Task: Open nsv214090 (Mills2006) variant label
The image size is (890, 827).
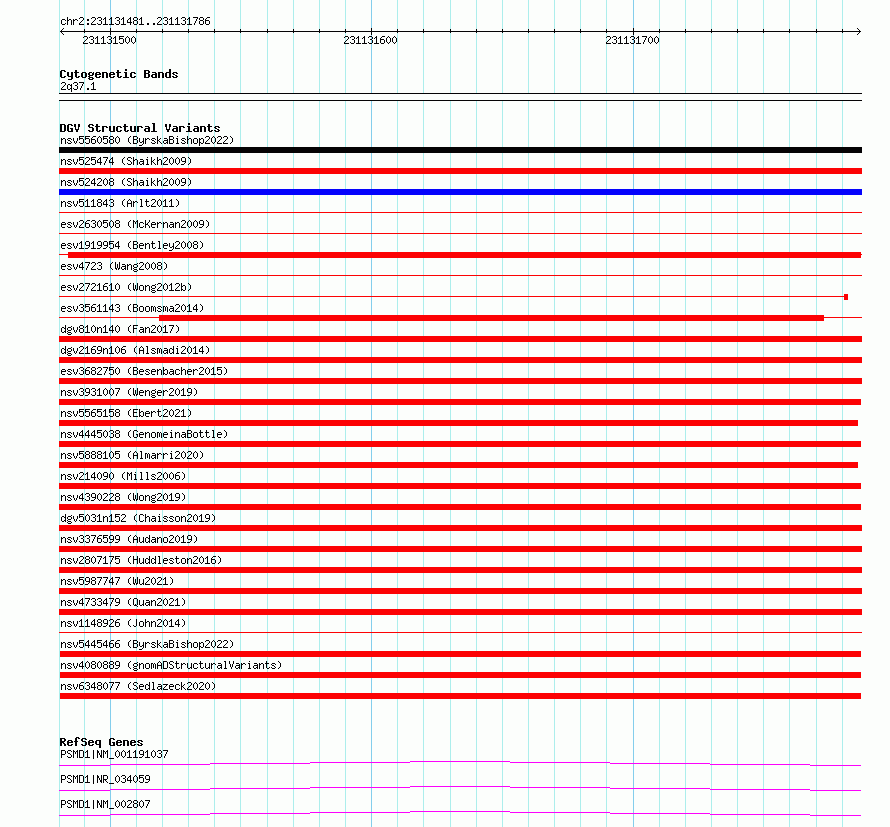Action: (x=123, y=476)
